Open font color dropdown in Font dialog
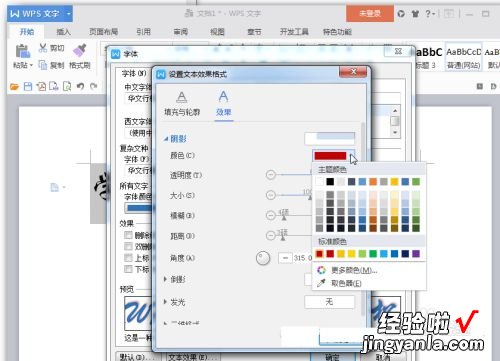The height and width of the screenshot is (361, 500). 138,208
